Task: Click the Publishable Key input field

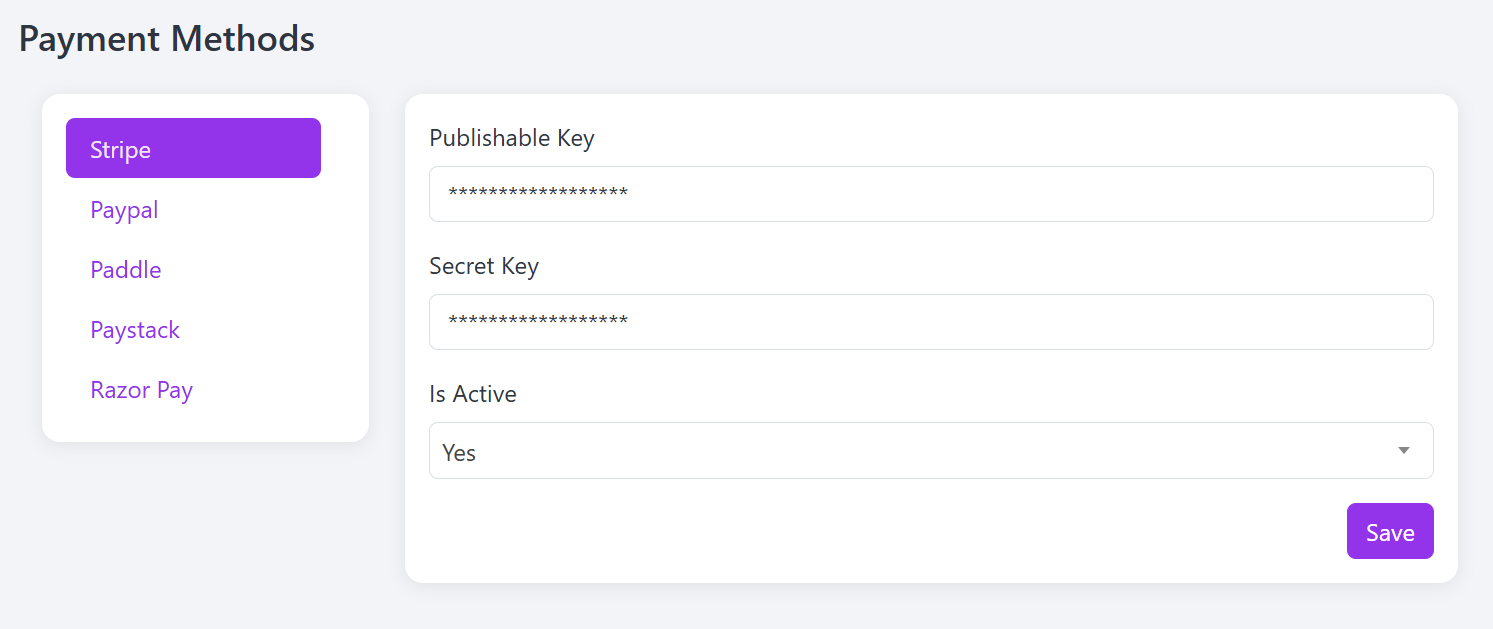Action: pyautogui.click(x=931, y=194)
